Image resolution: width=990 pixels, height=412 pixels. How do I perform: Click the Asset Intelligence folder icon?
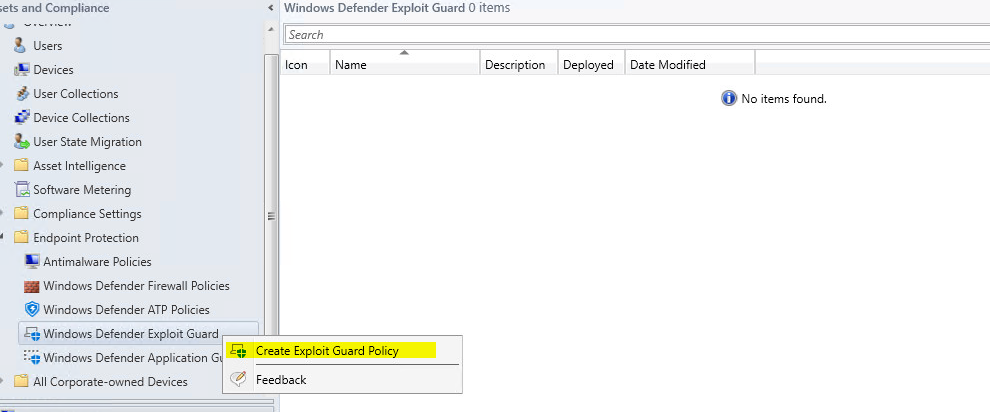coord(21,165)
